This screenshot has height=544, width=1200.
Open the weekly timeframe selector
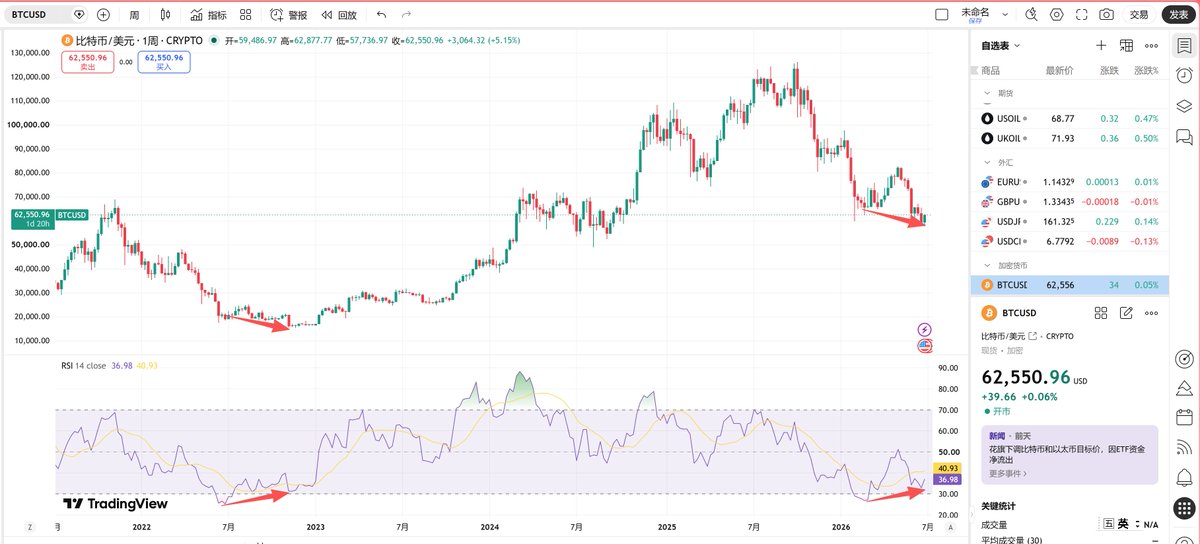coord(134,15)
